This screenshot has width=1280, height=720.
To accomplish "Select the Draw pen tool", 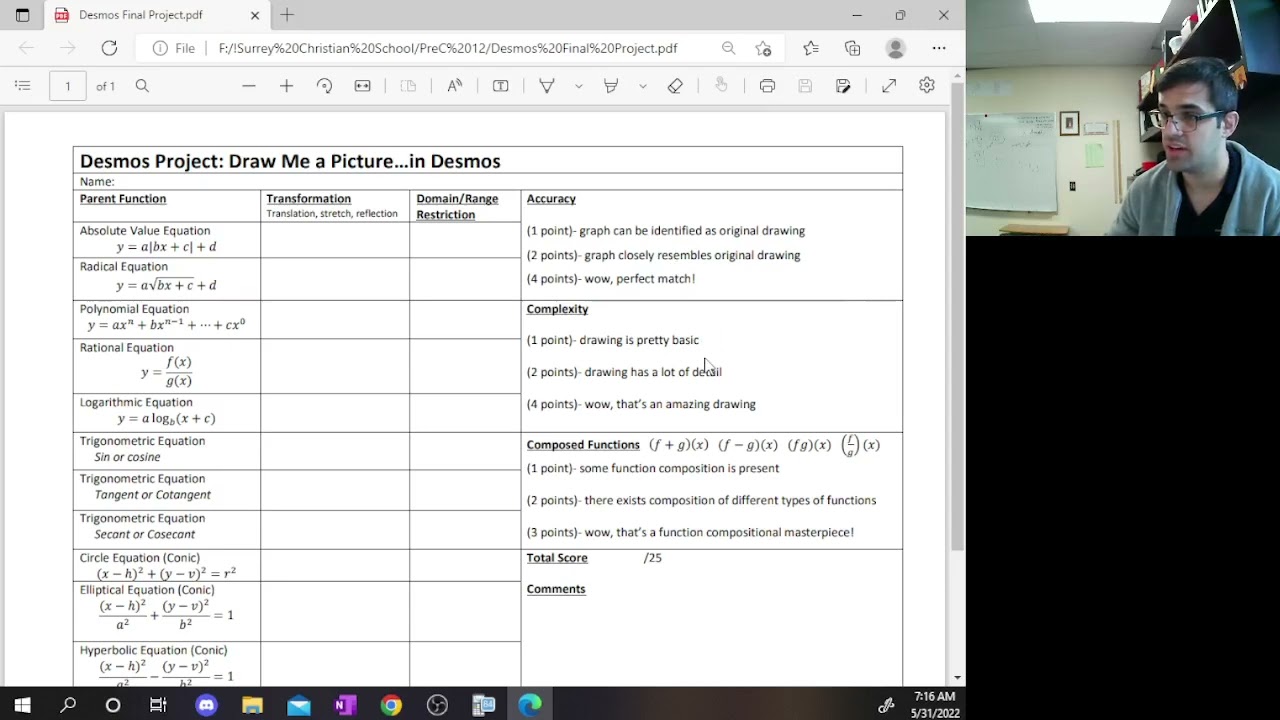I will tap(547, 86).
